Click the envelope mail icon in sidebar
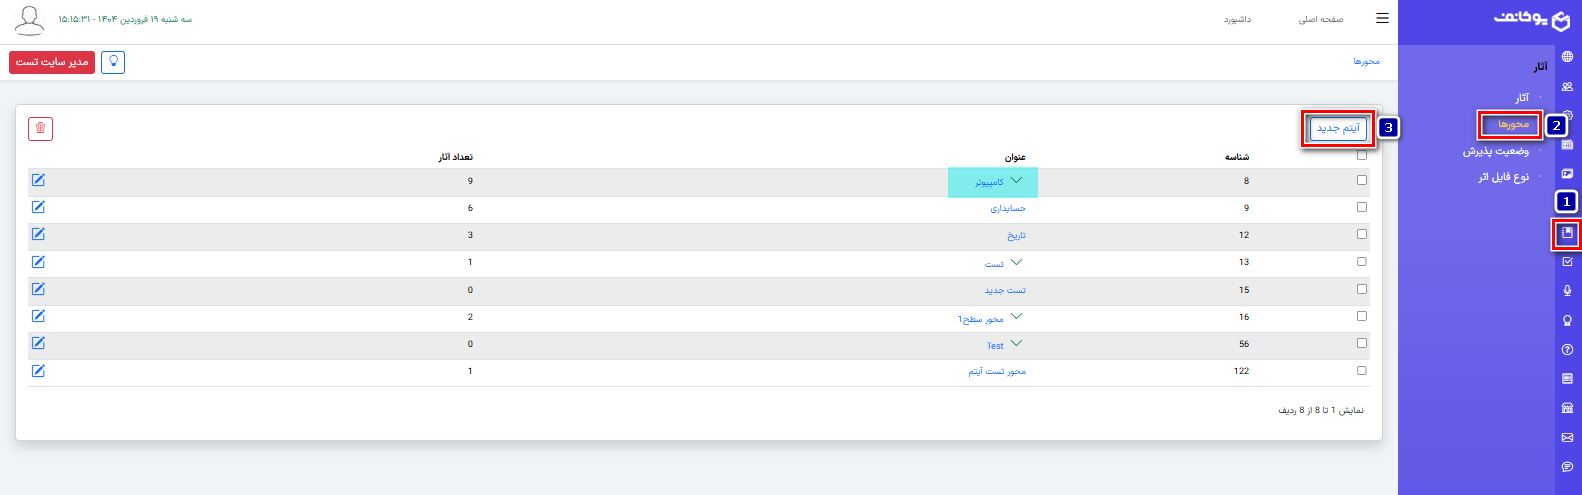This screenshot has width=1582, height=495. pyautogui.click(x=1567, y=437)
